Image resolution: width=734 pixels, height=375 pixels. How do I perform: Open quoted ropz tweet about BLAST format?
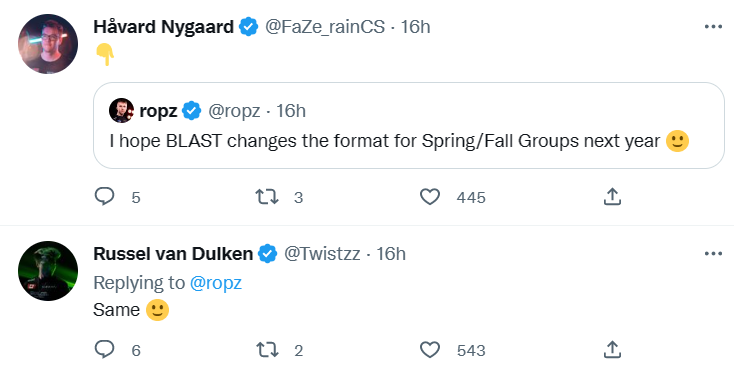point(409,125)
